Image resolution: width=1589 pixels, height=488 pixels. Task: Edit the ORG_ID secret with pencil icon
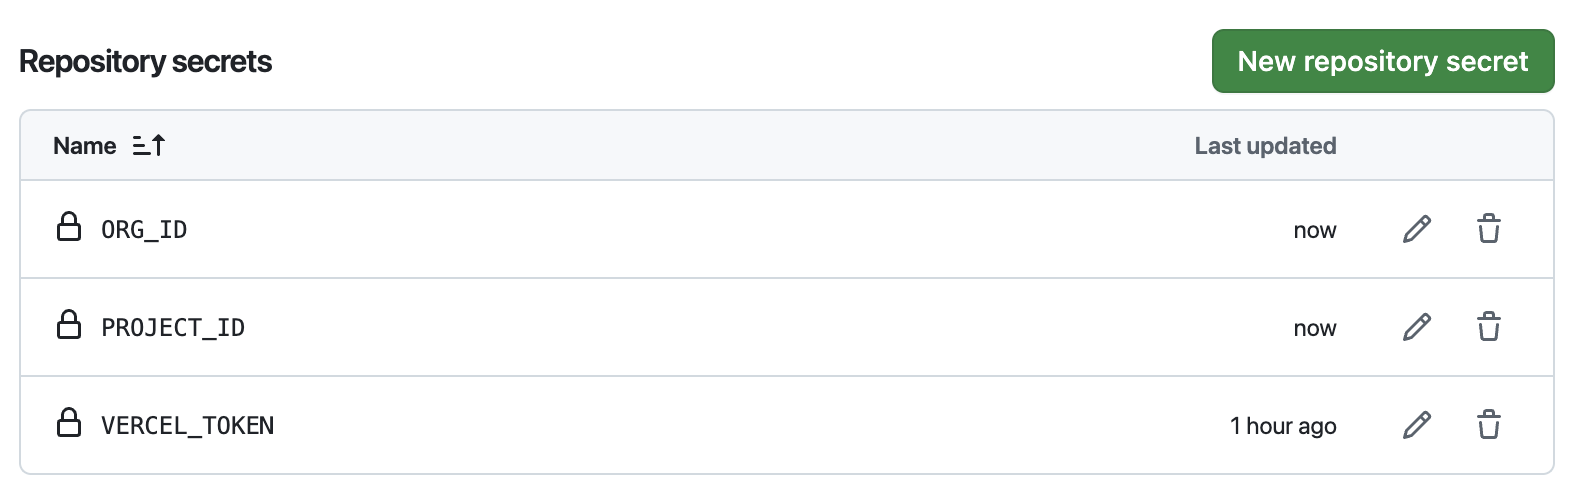[1417, 229]
